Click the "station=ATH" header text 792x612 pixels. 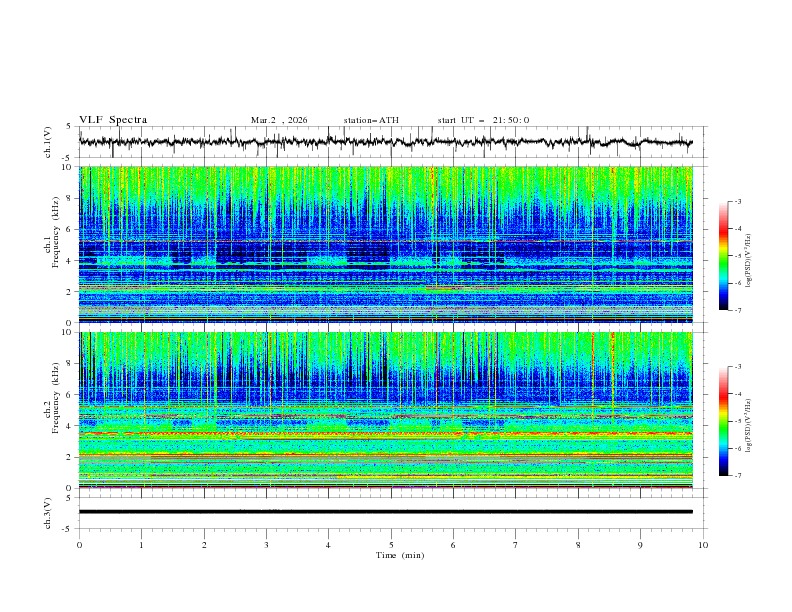[x=371, y=120]
